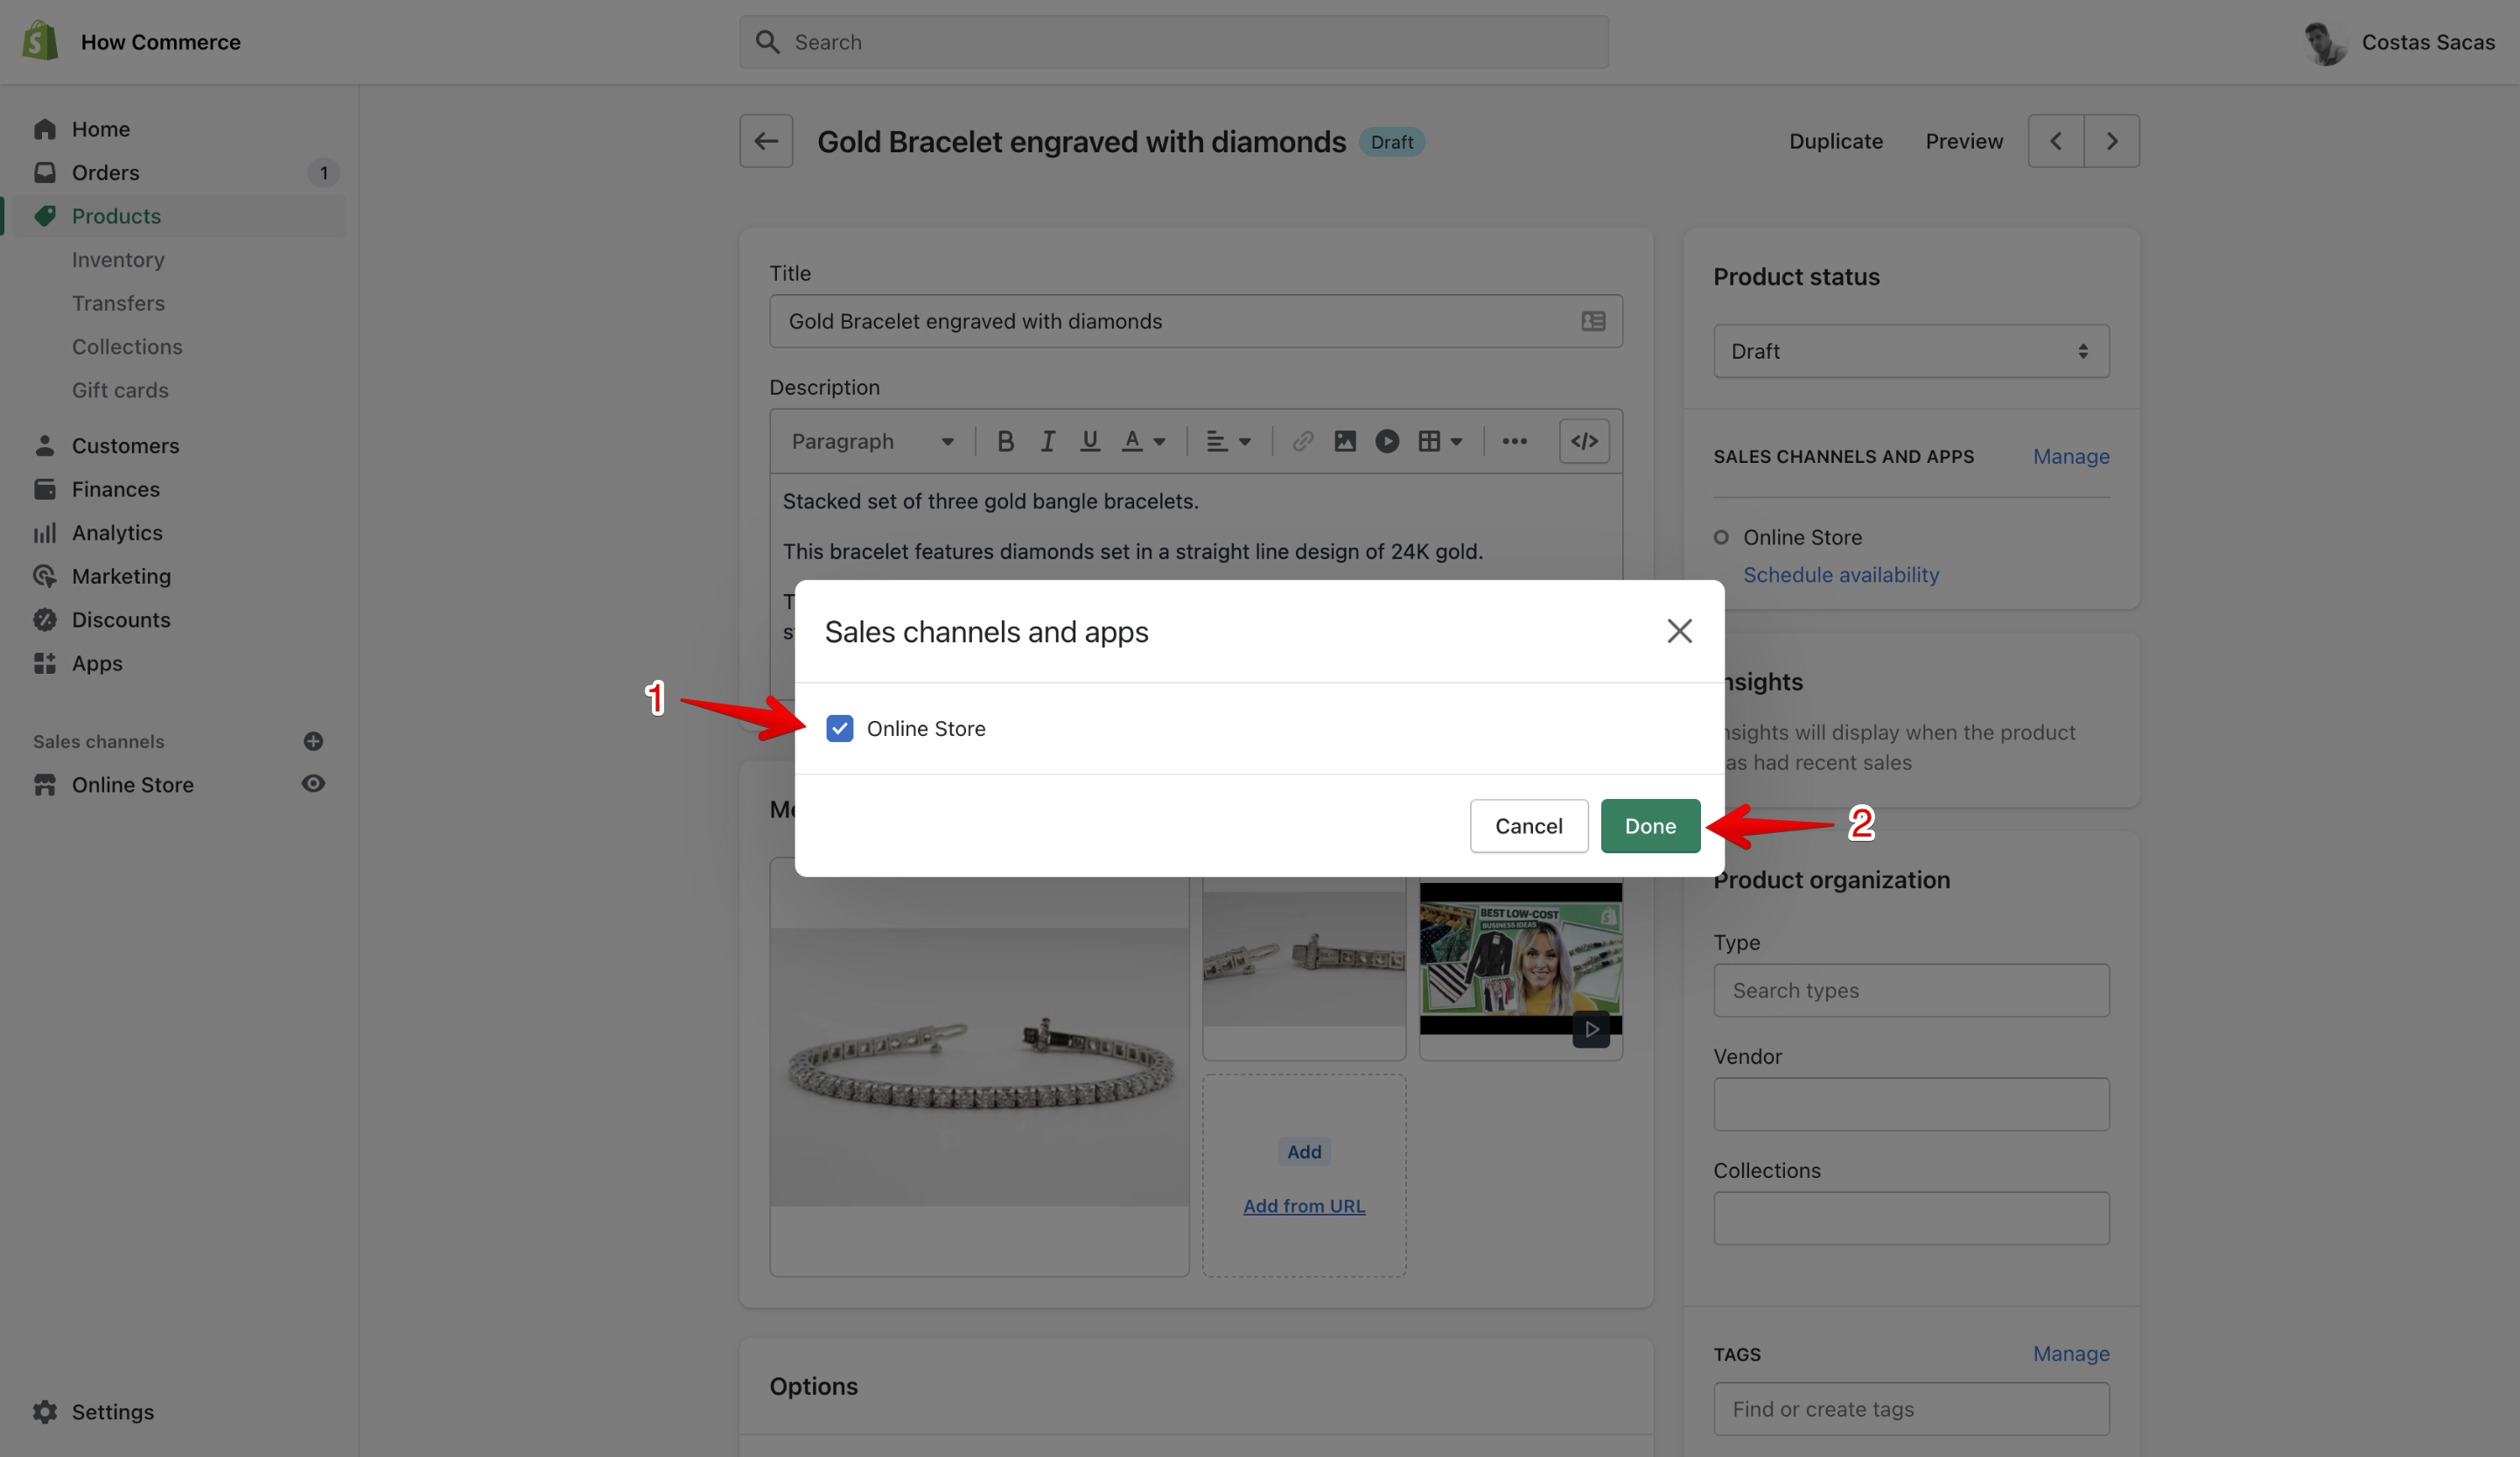Click the insert image icon
The image size is (2520, 1457).
coord(1345,441)
